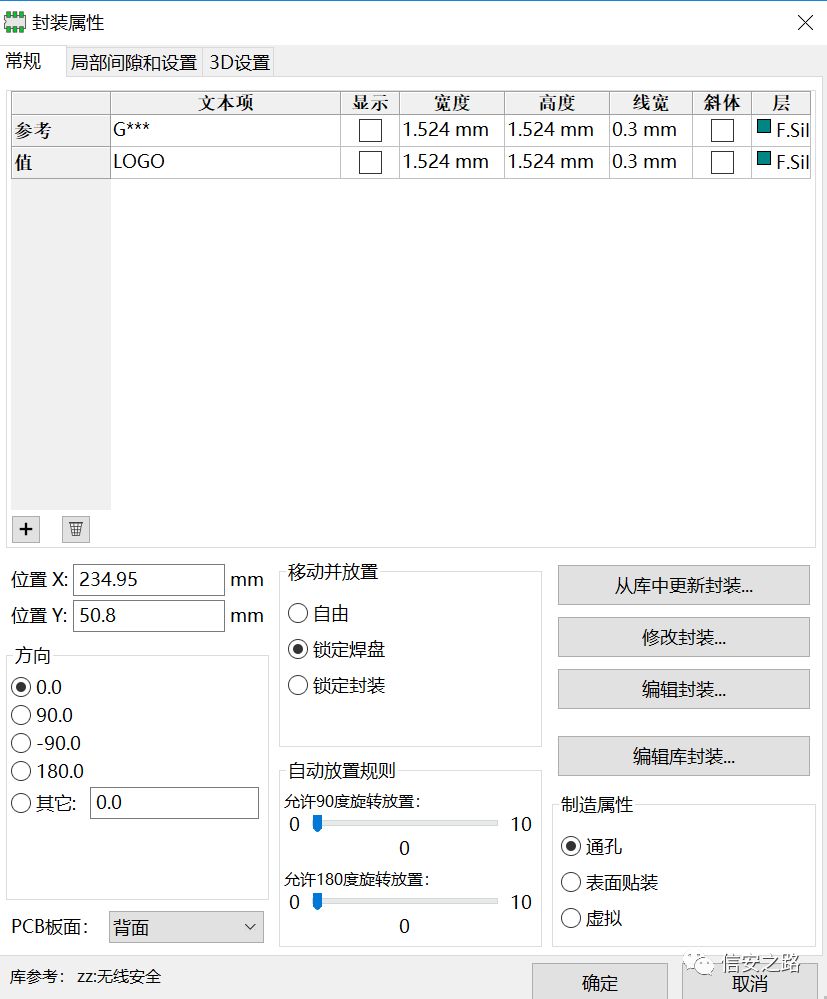
Task: Click the 其它 angle input field
Action: pos(174,803)
